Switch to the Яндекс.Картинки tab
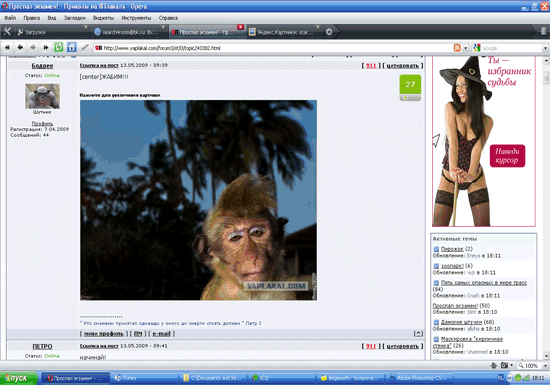This screenshot has width=550, height=385. coord(284,32)
